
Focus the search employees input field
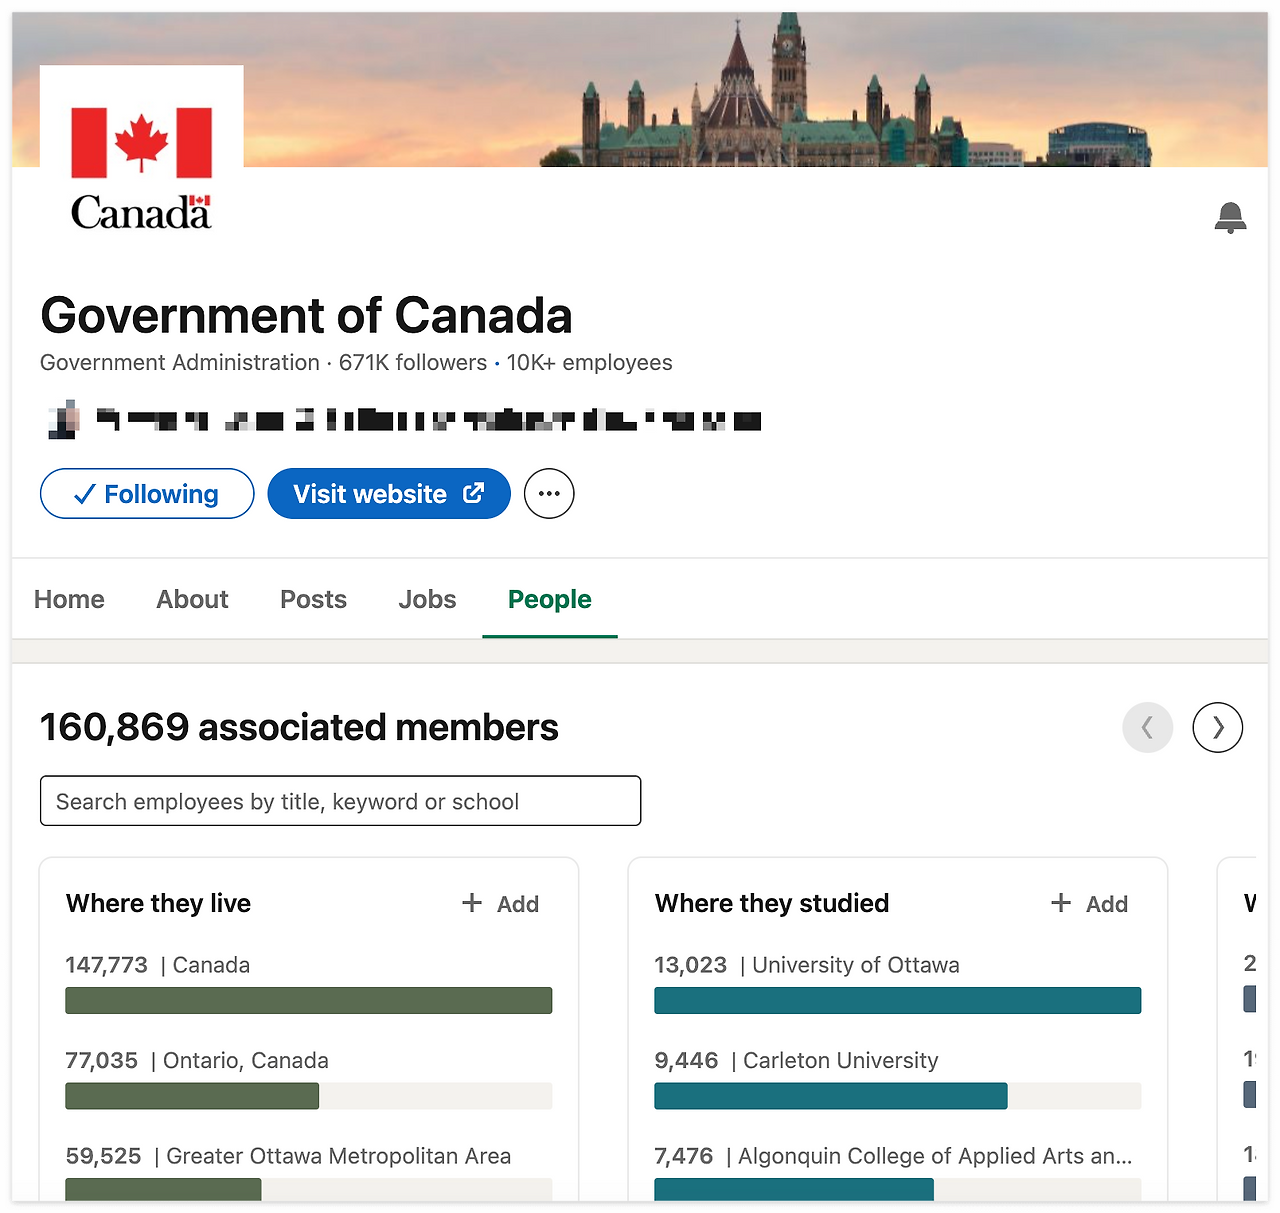[x=340, y=801]
